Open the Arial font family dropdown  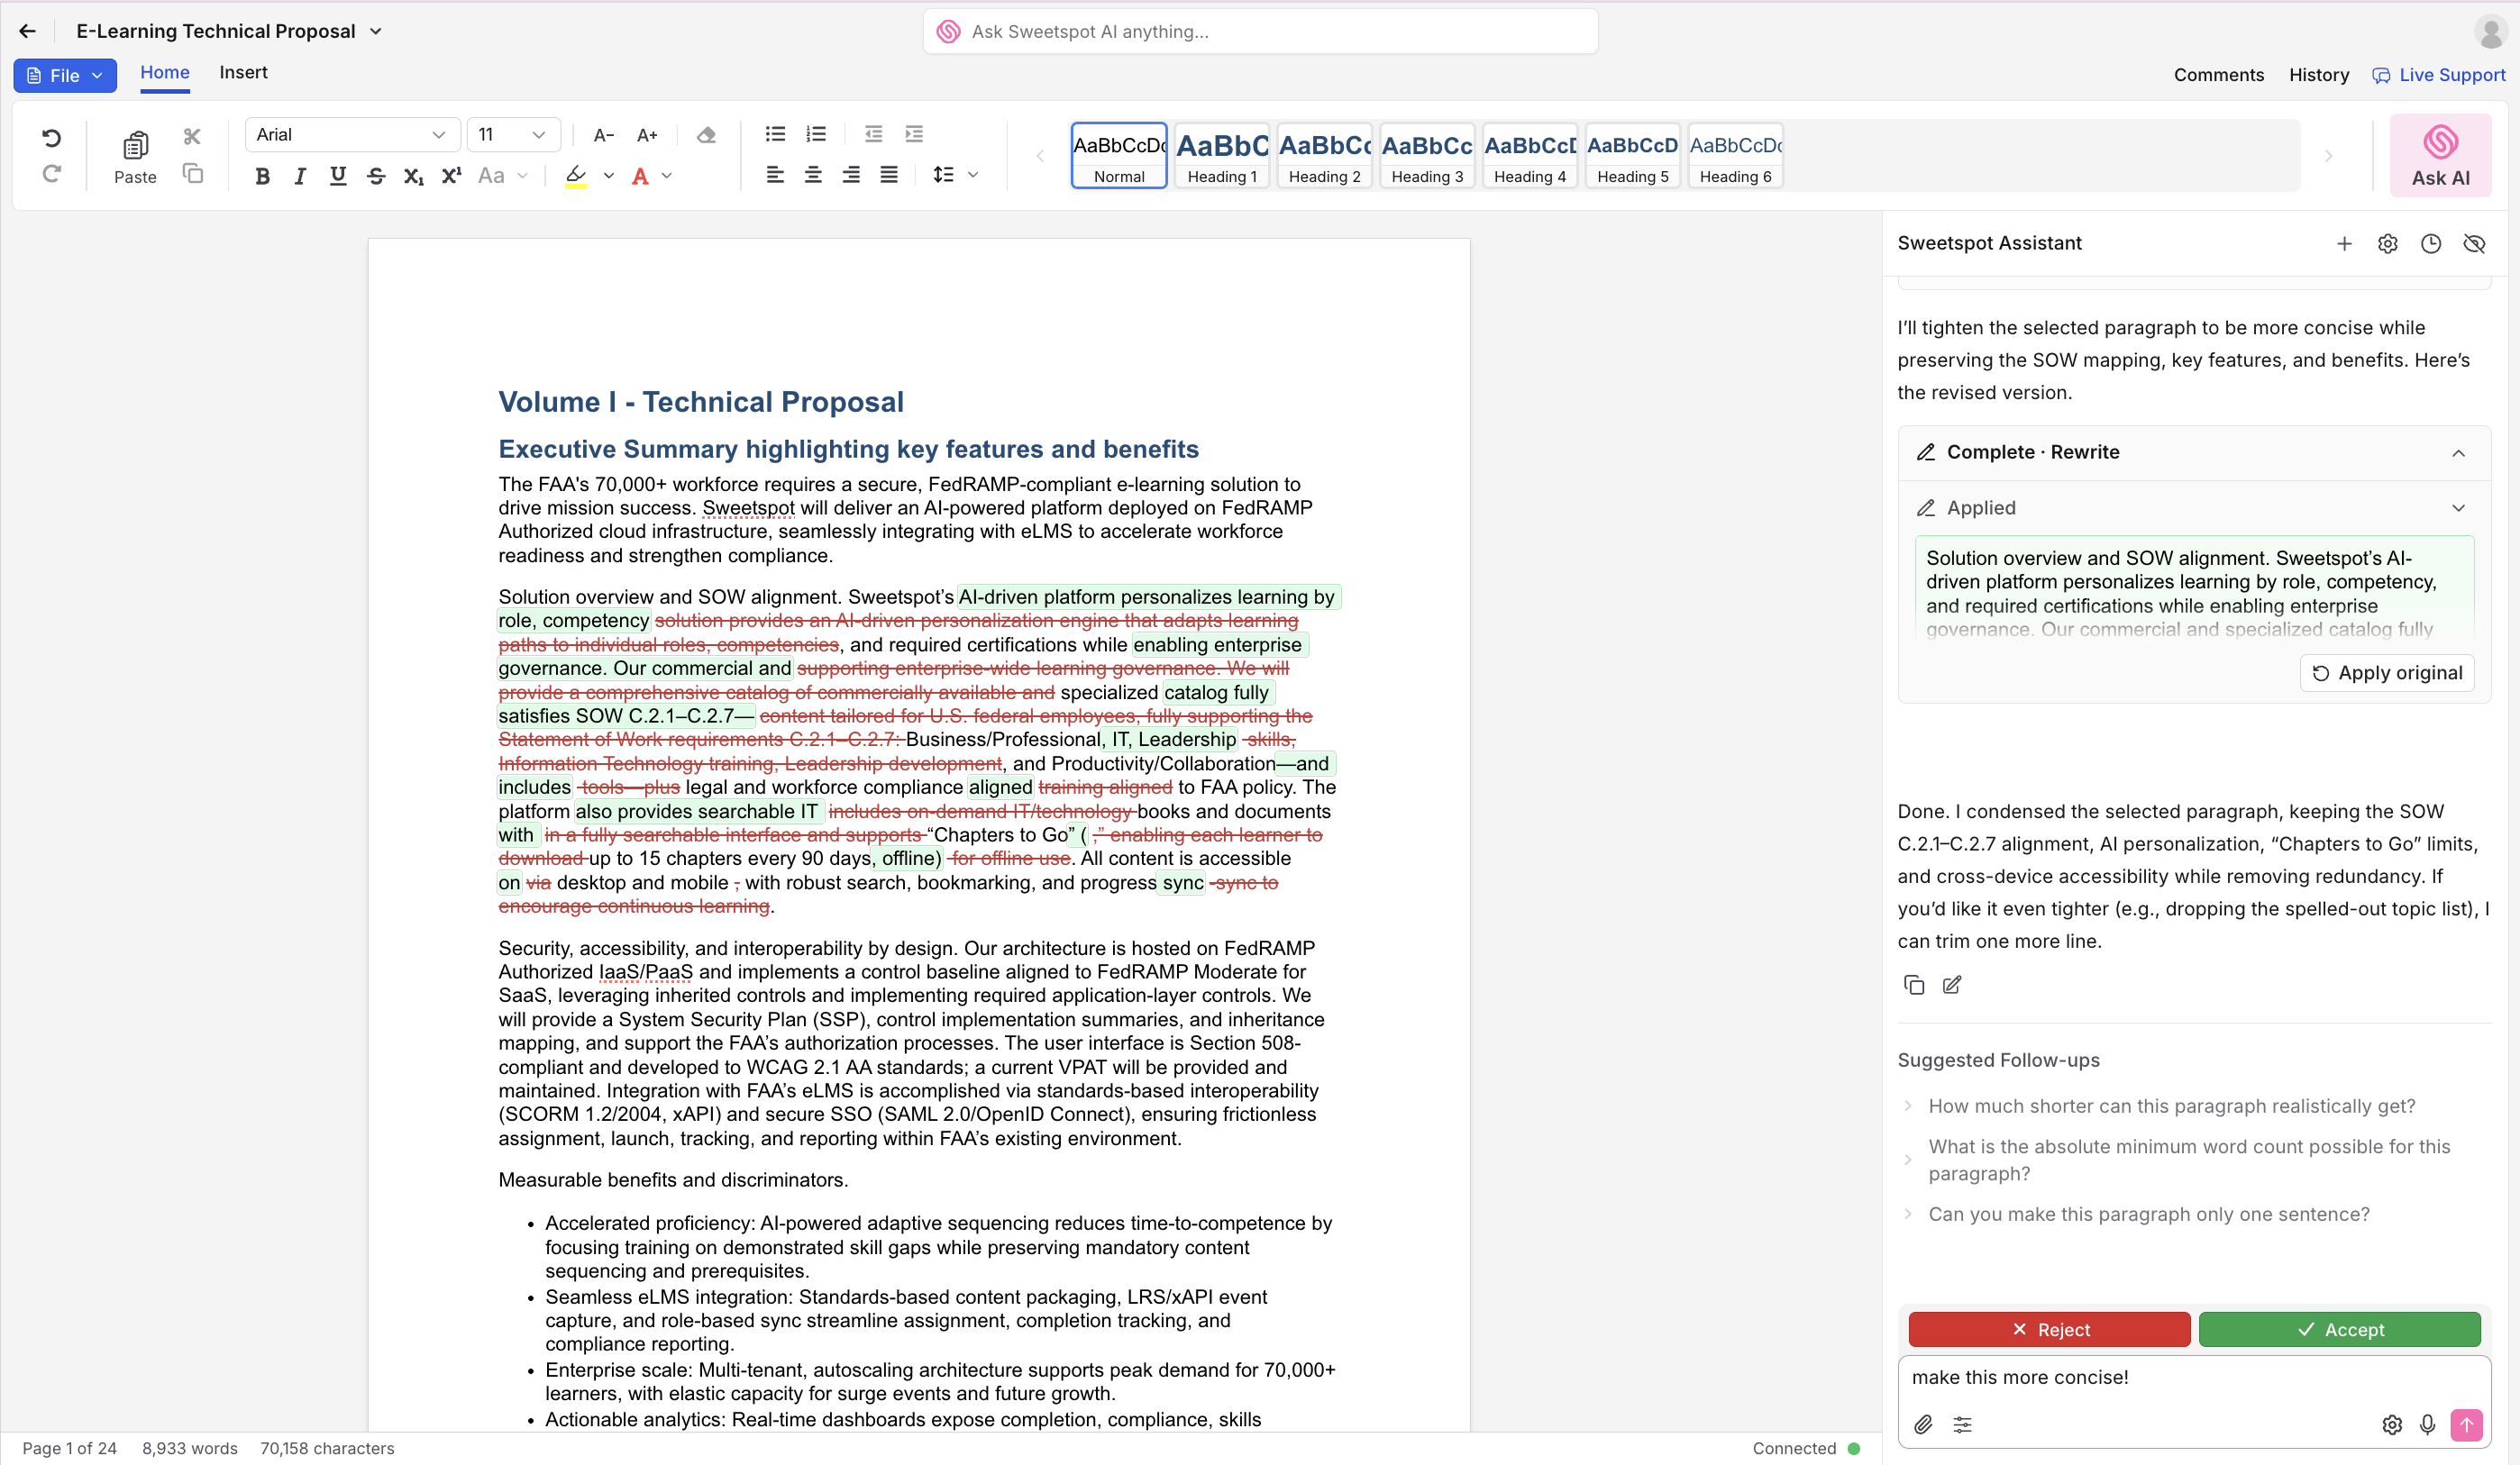point(351,134)
